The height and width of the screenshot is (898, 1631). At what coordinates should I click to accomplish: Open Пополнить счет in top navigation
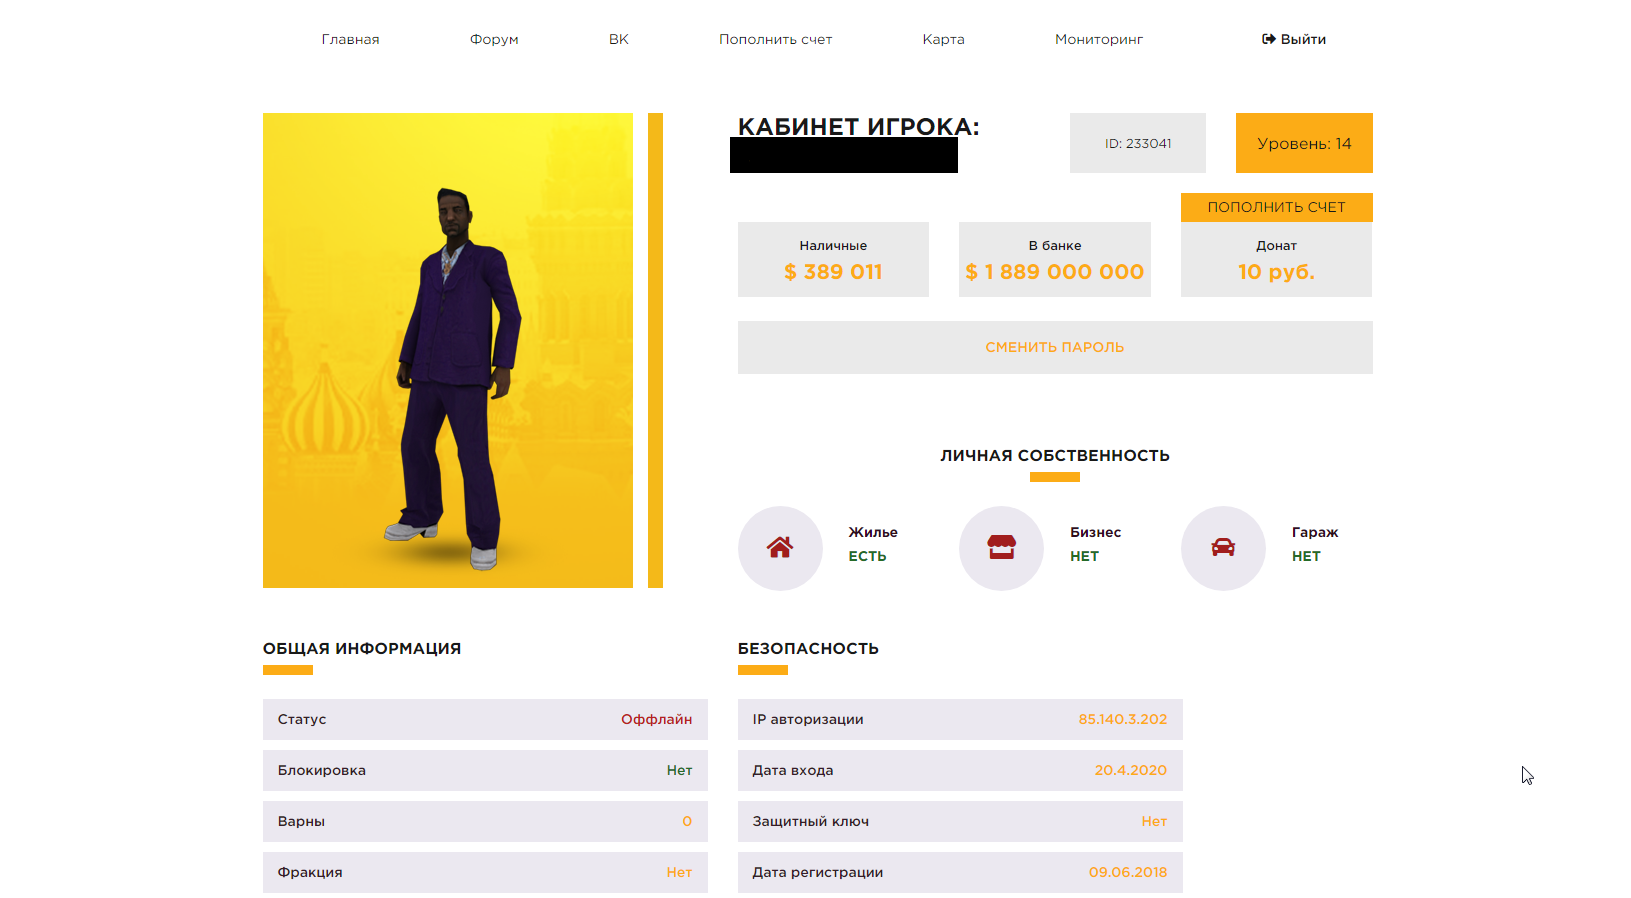coord(775,39)
